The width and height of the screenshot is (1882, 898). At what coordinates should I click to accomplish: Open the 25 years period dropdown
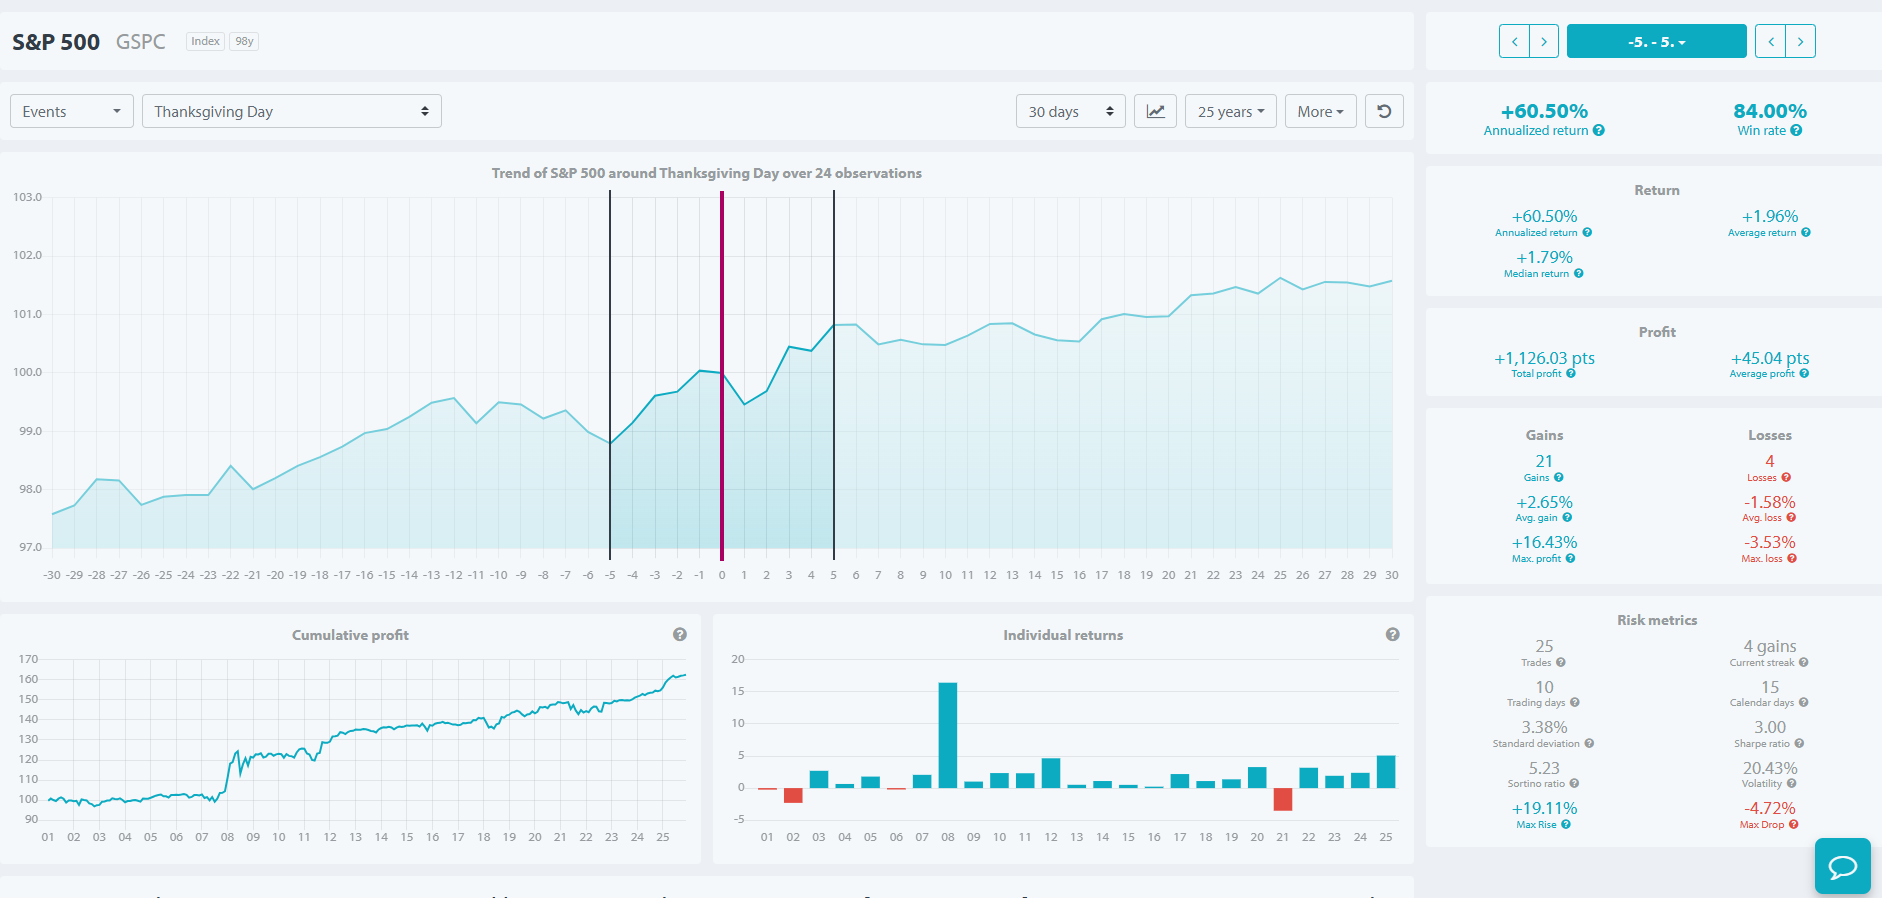point(1231,111)
